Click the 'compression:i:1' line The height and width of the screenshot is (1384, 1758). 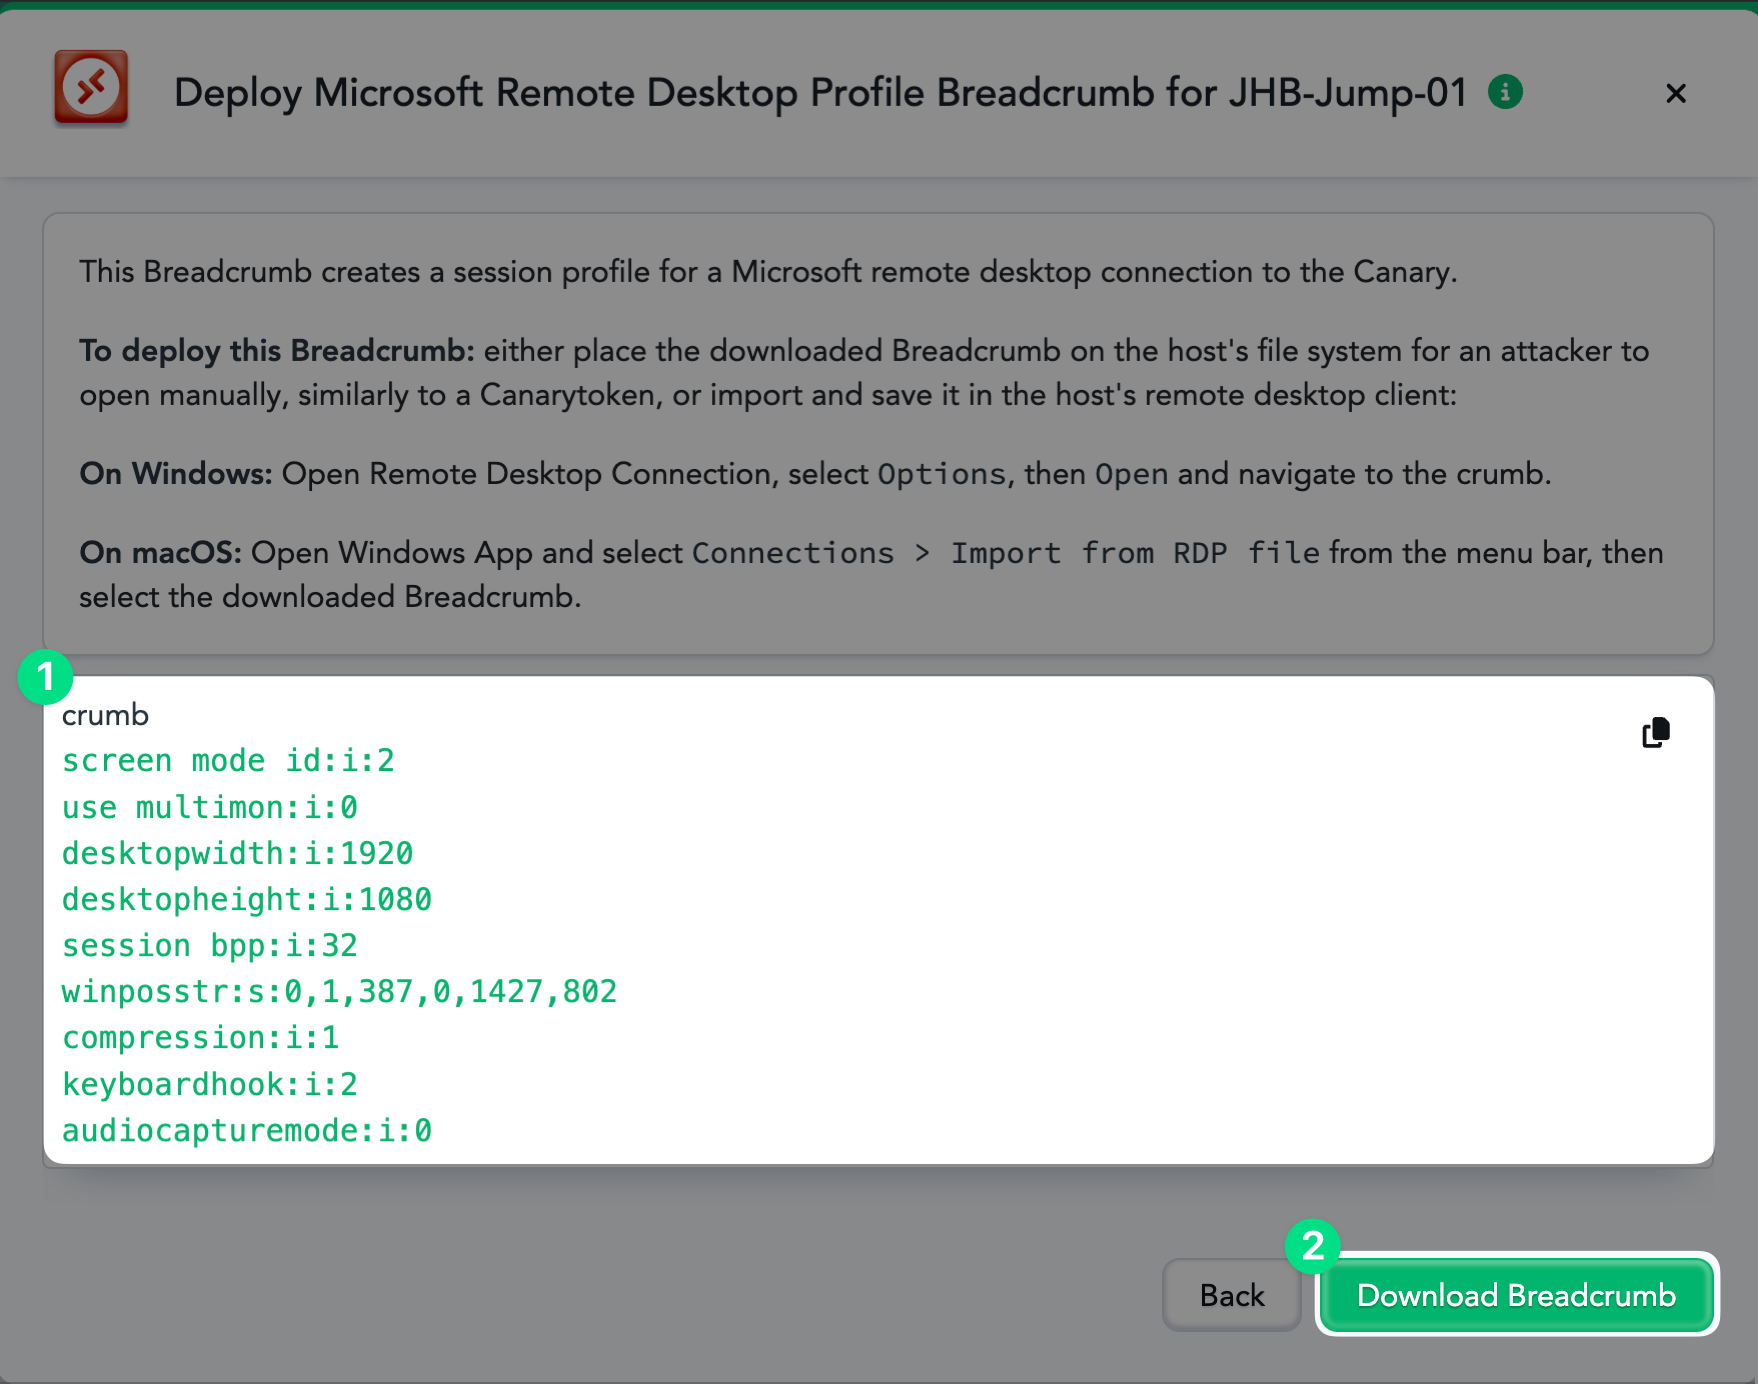tap(200, 1037)
